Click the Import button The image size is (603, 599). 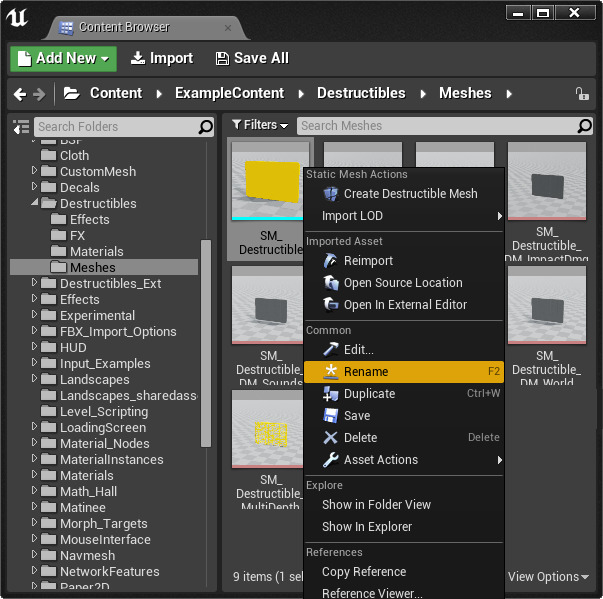click(x=162, y=59)
